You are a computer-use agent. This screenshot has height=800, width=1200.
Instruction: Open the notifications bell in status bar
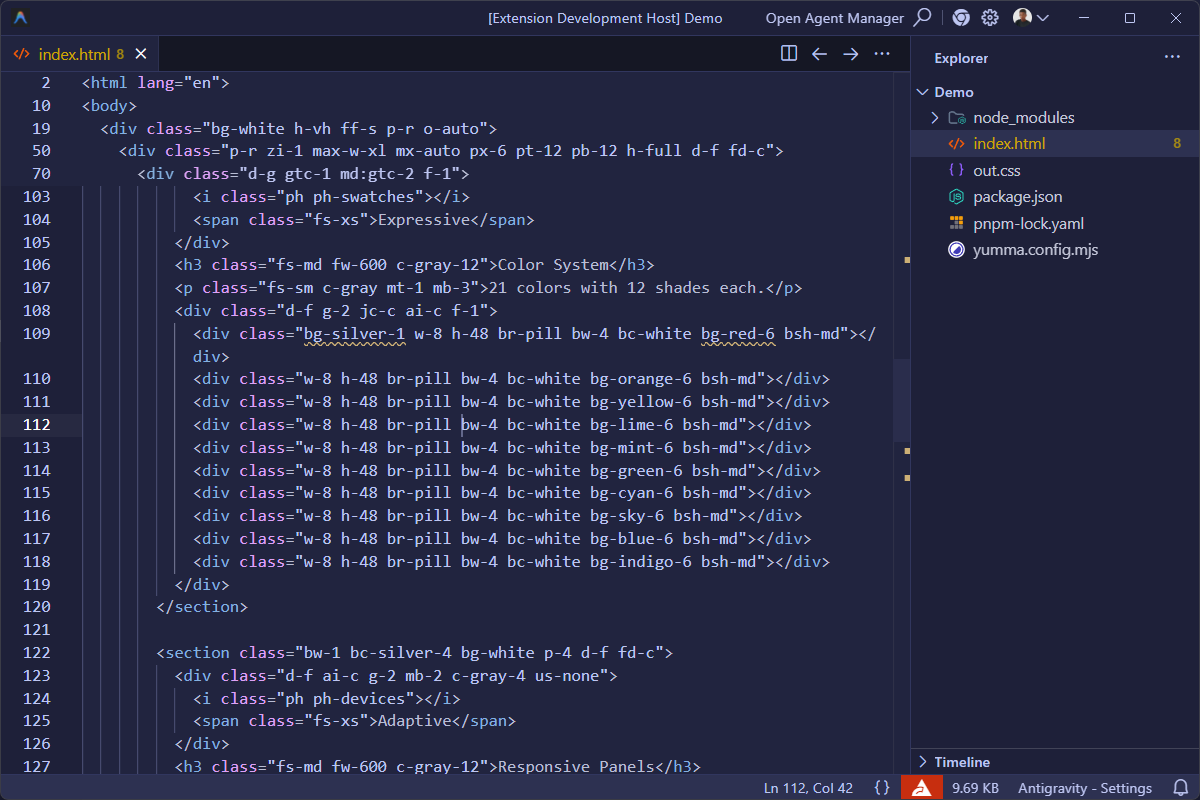click(x=1178, y=788)
